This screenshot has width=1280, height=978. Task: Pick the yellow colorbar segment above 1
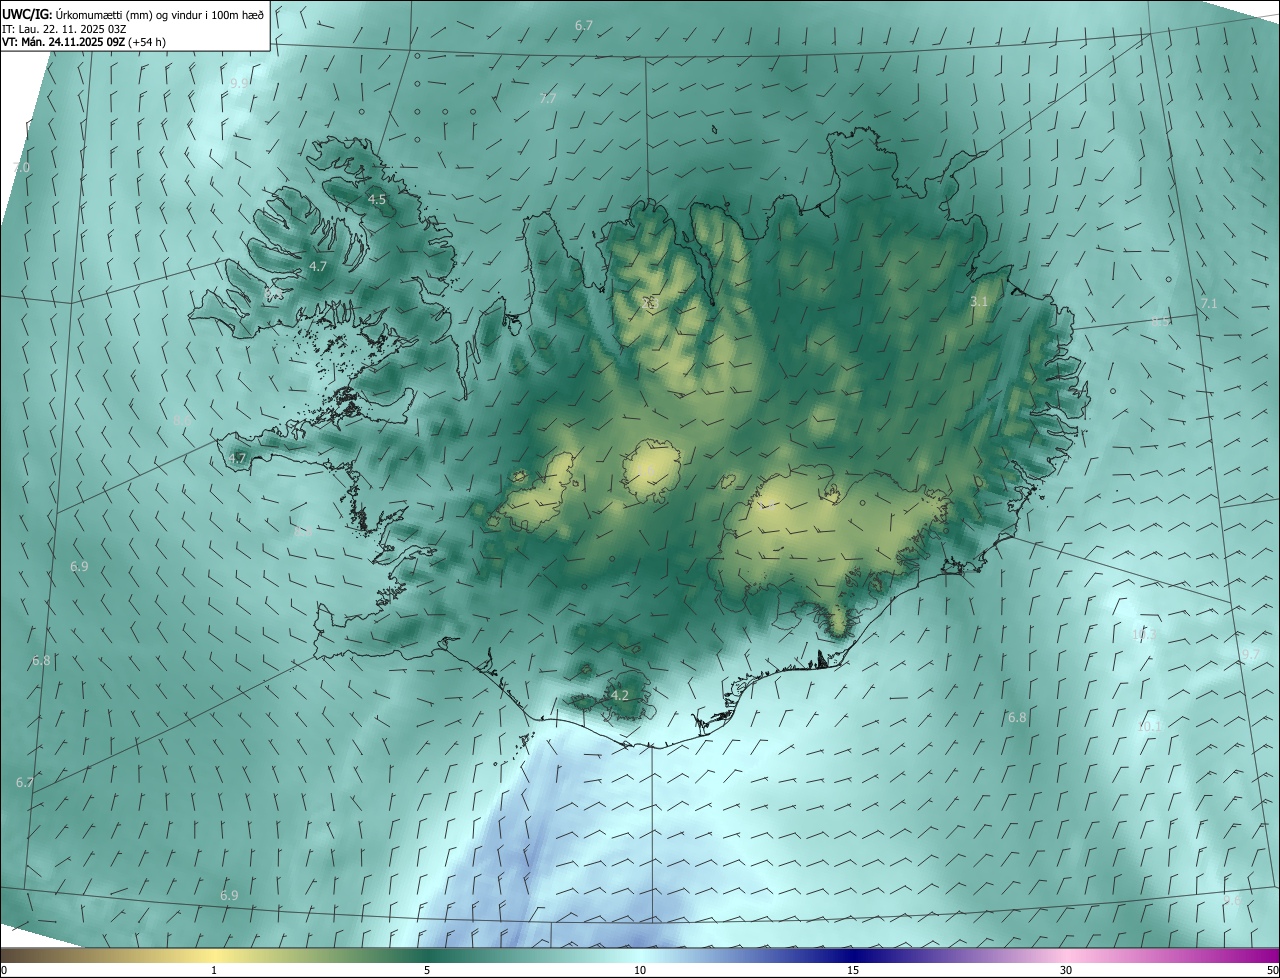[x=214, y=955]
